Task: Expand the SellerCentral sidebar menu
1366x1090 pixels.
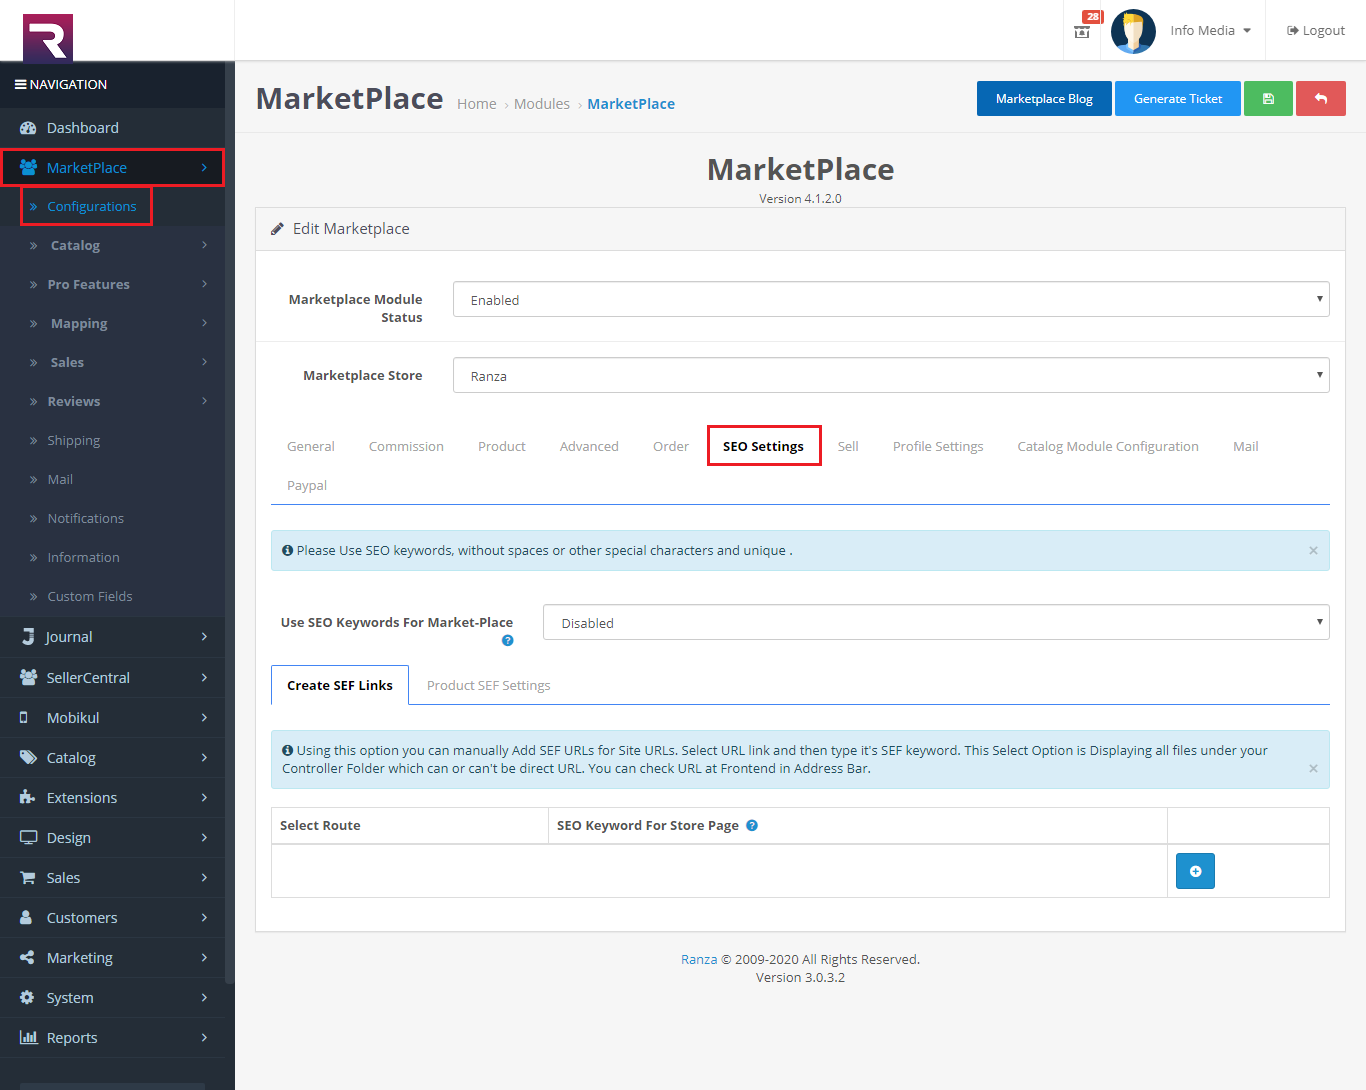Action: tap(112, 678)
